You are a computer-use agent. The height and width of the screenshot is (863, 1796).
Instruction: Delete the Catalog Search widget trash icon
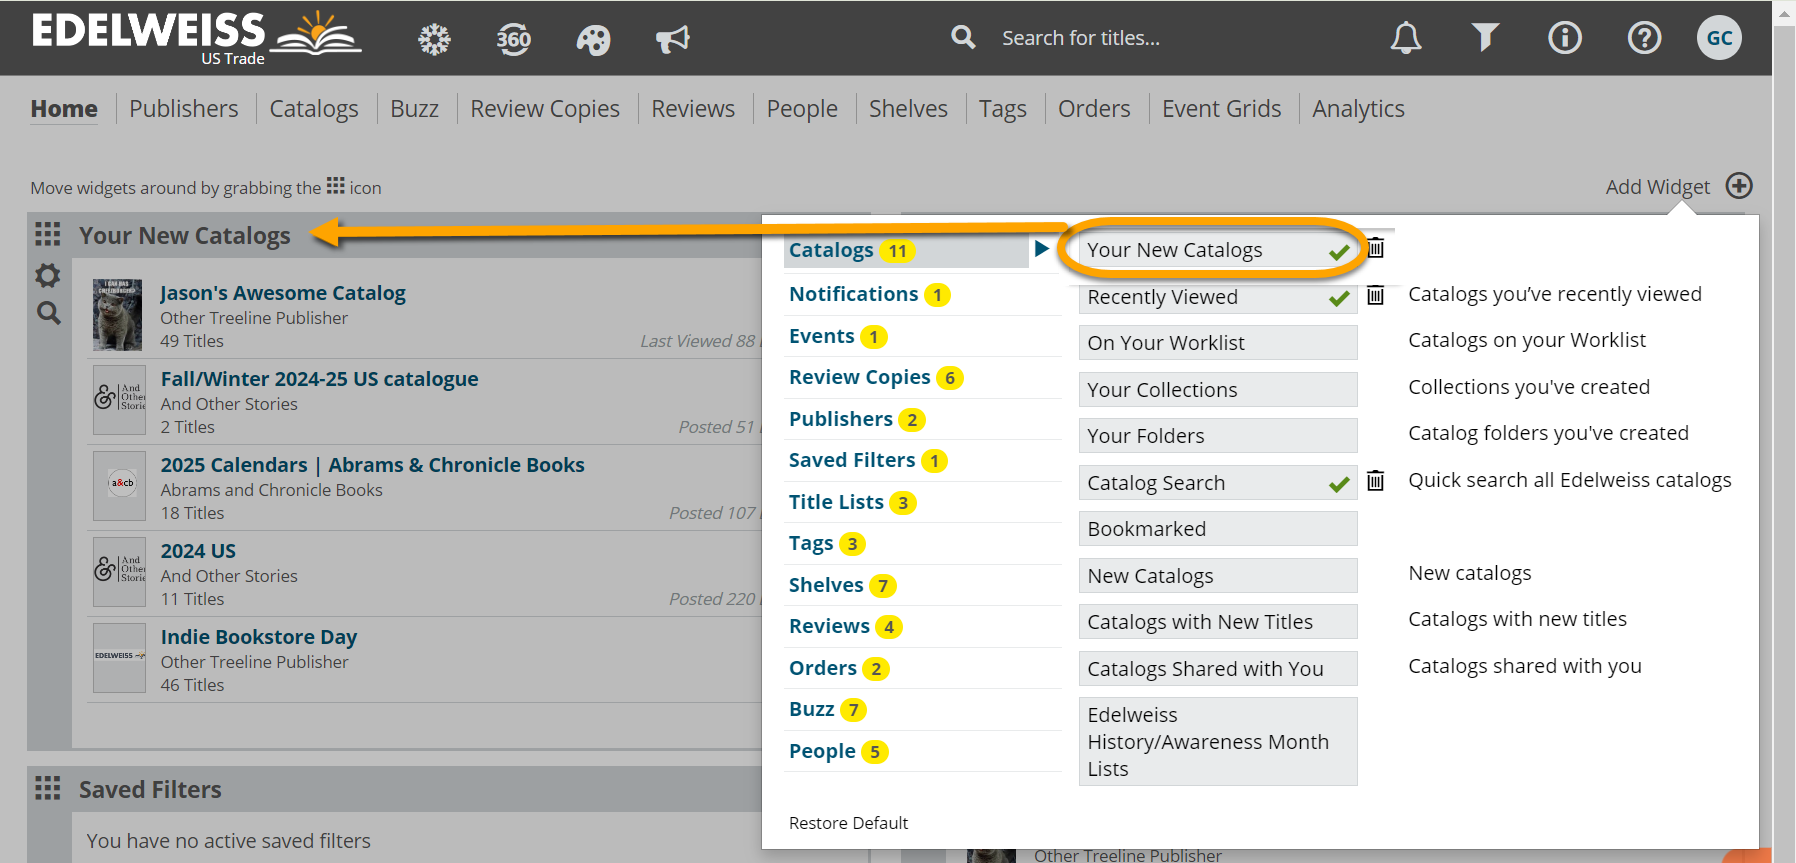pos(1376,480)
